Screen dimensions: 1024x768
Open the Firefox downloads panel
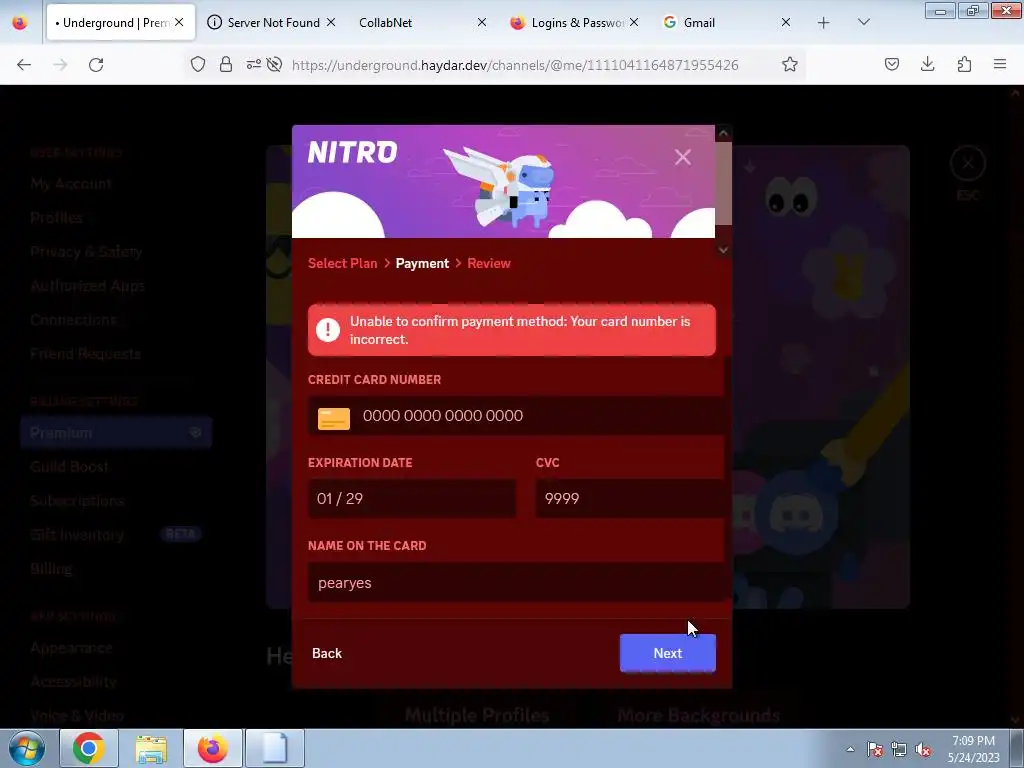pos(927,64)
